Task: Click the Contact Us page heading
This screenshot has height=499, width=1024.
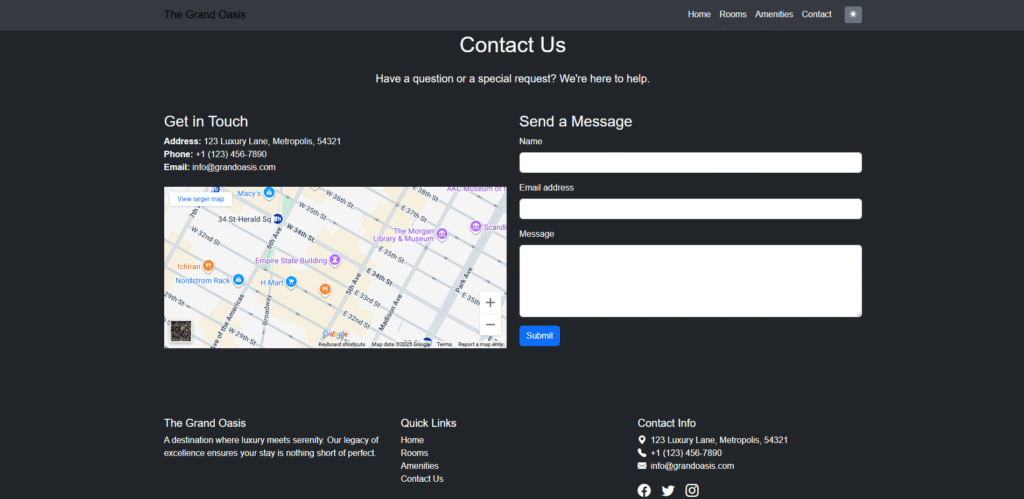Action: coord(513,45)
